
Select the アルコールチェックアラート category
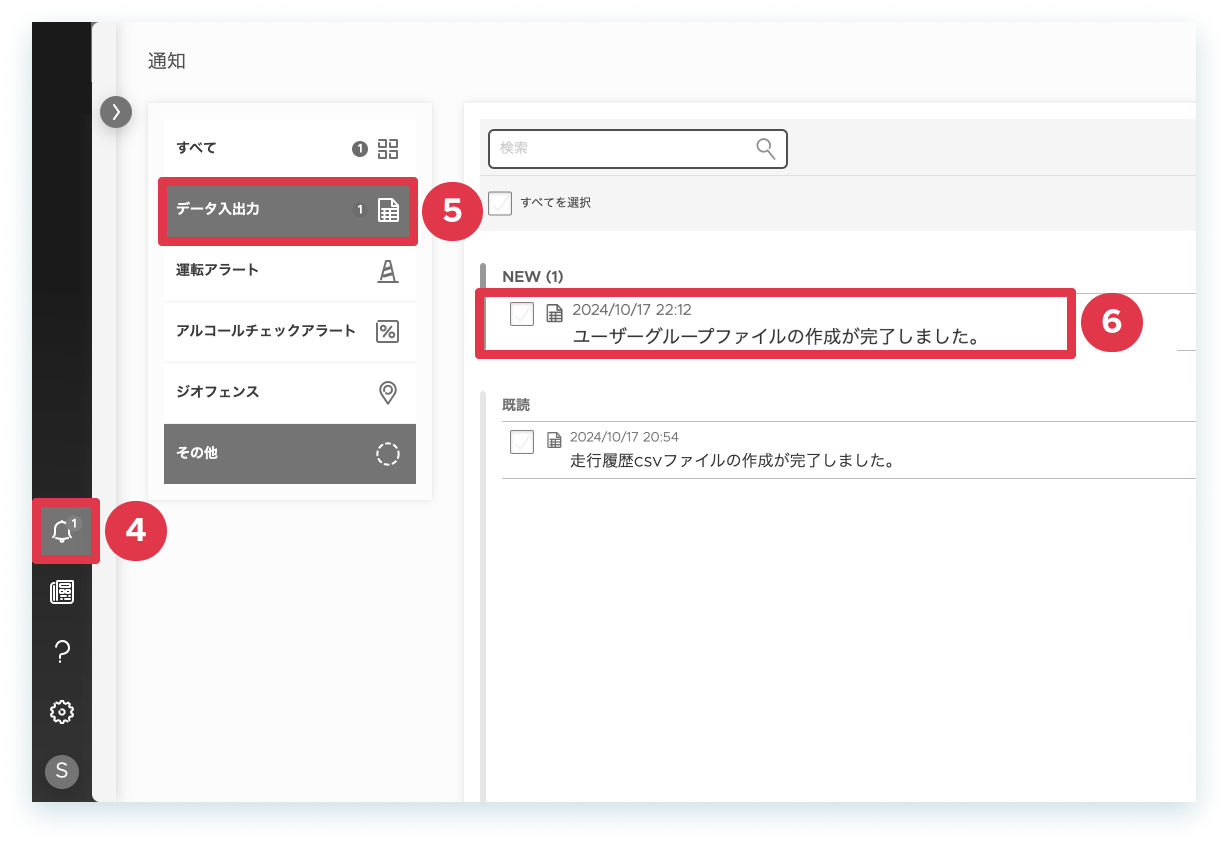coord(289,331)
